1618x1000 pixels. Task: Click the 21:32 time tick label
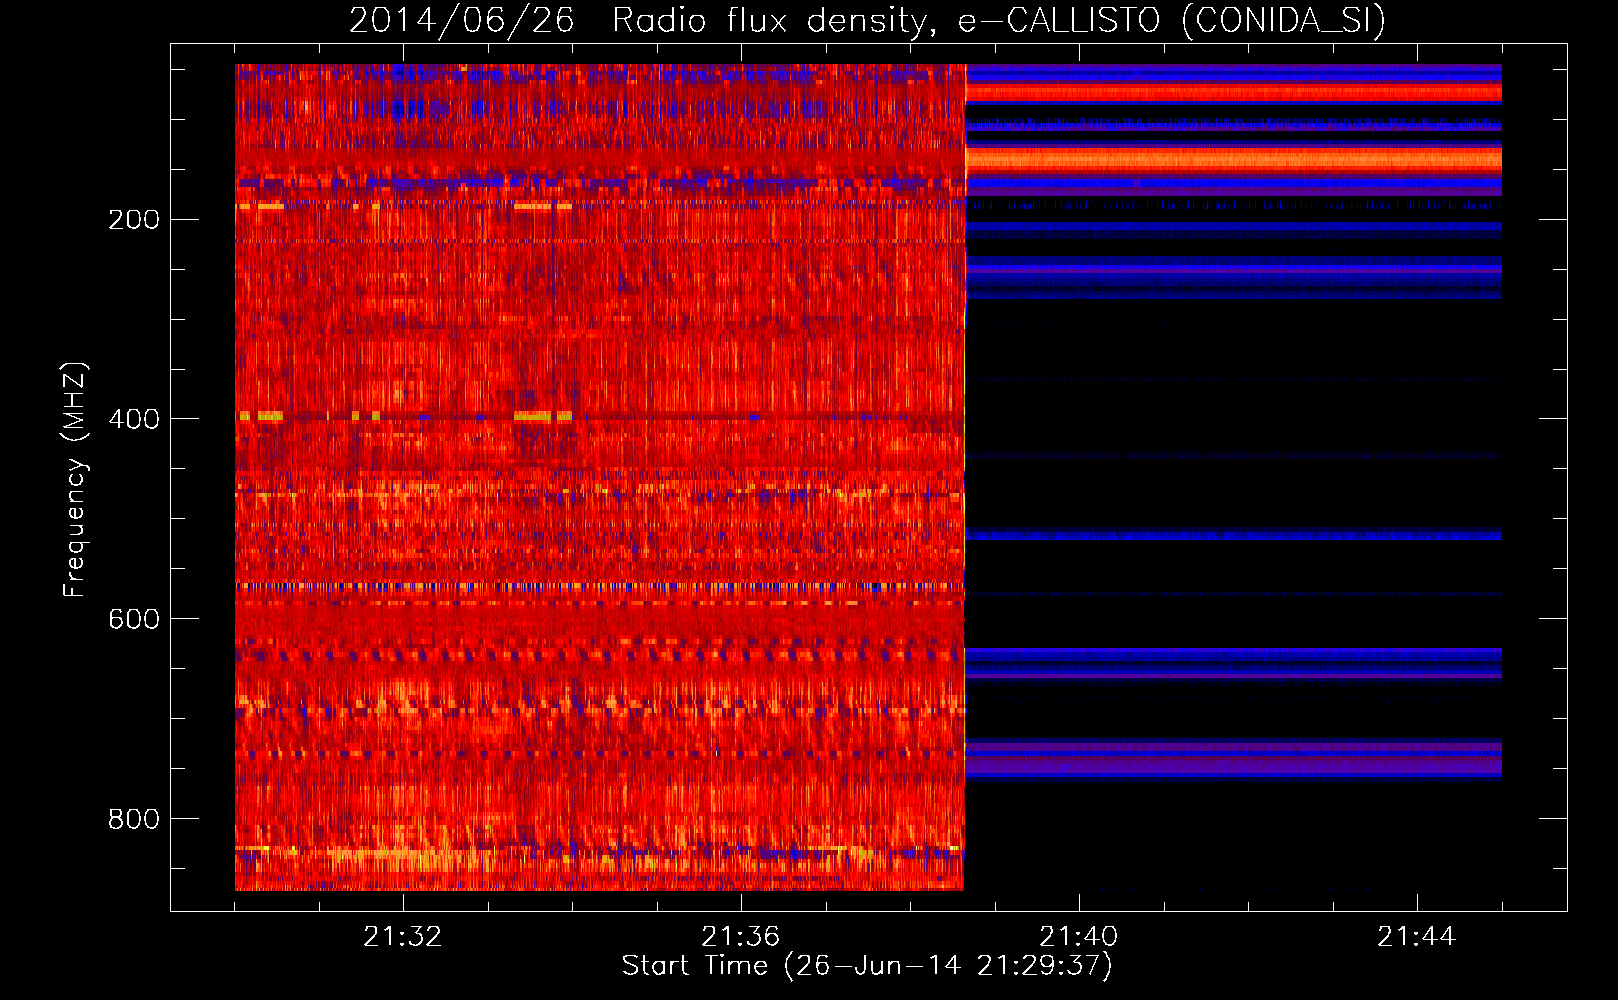pyautogui.click(x=402, y=937)
